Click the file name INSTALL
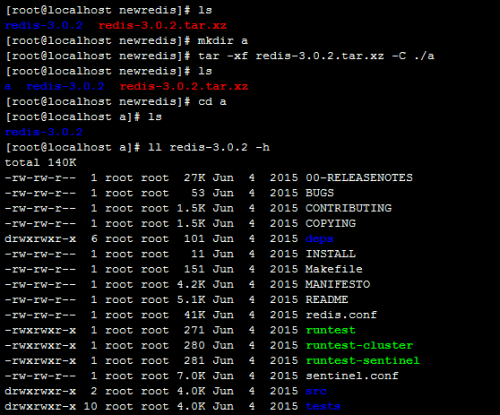500x415 pixels. point(331,254)
